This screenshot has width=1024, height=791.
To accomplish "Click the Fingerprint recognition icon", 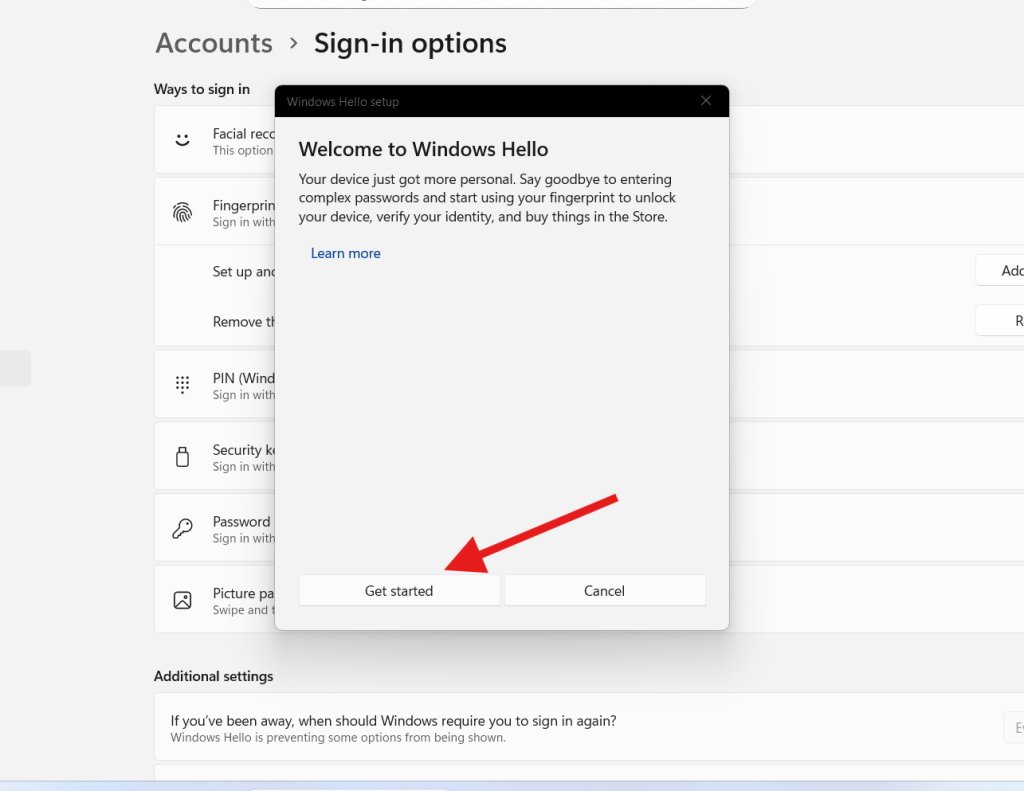I will 182,211.
